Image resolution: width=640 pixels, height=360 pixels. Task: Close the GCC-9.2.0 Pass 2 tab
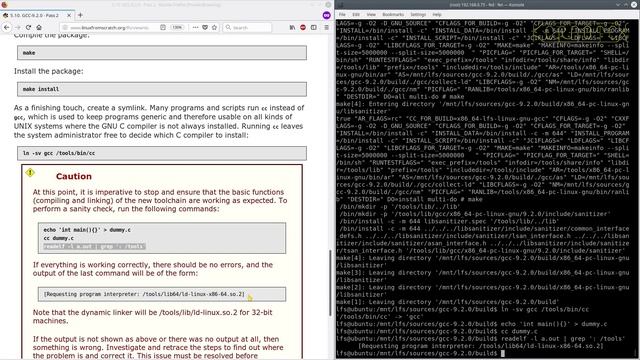(69, 15)
